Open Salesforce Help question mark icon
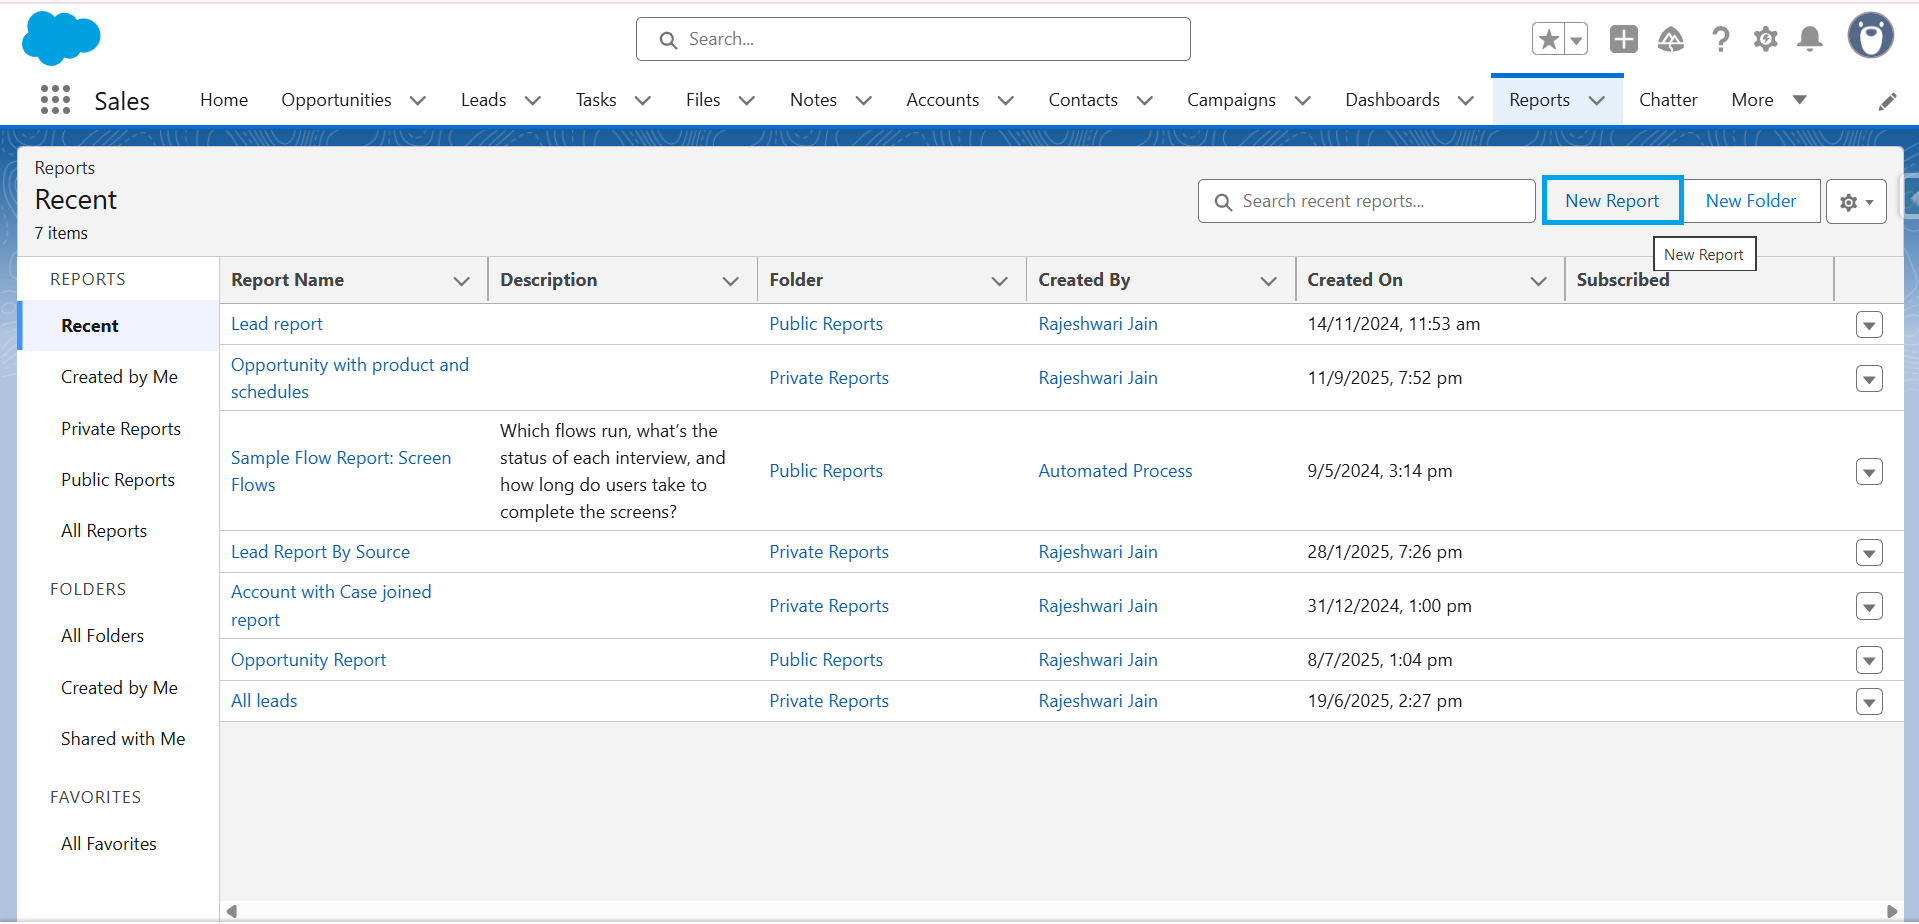Image resolution: width=1919 pixels, height=924 pixels. pyautogui.click(x=1719, y=38)
